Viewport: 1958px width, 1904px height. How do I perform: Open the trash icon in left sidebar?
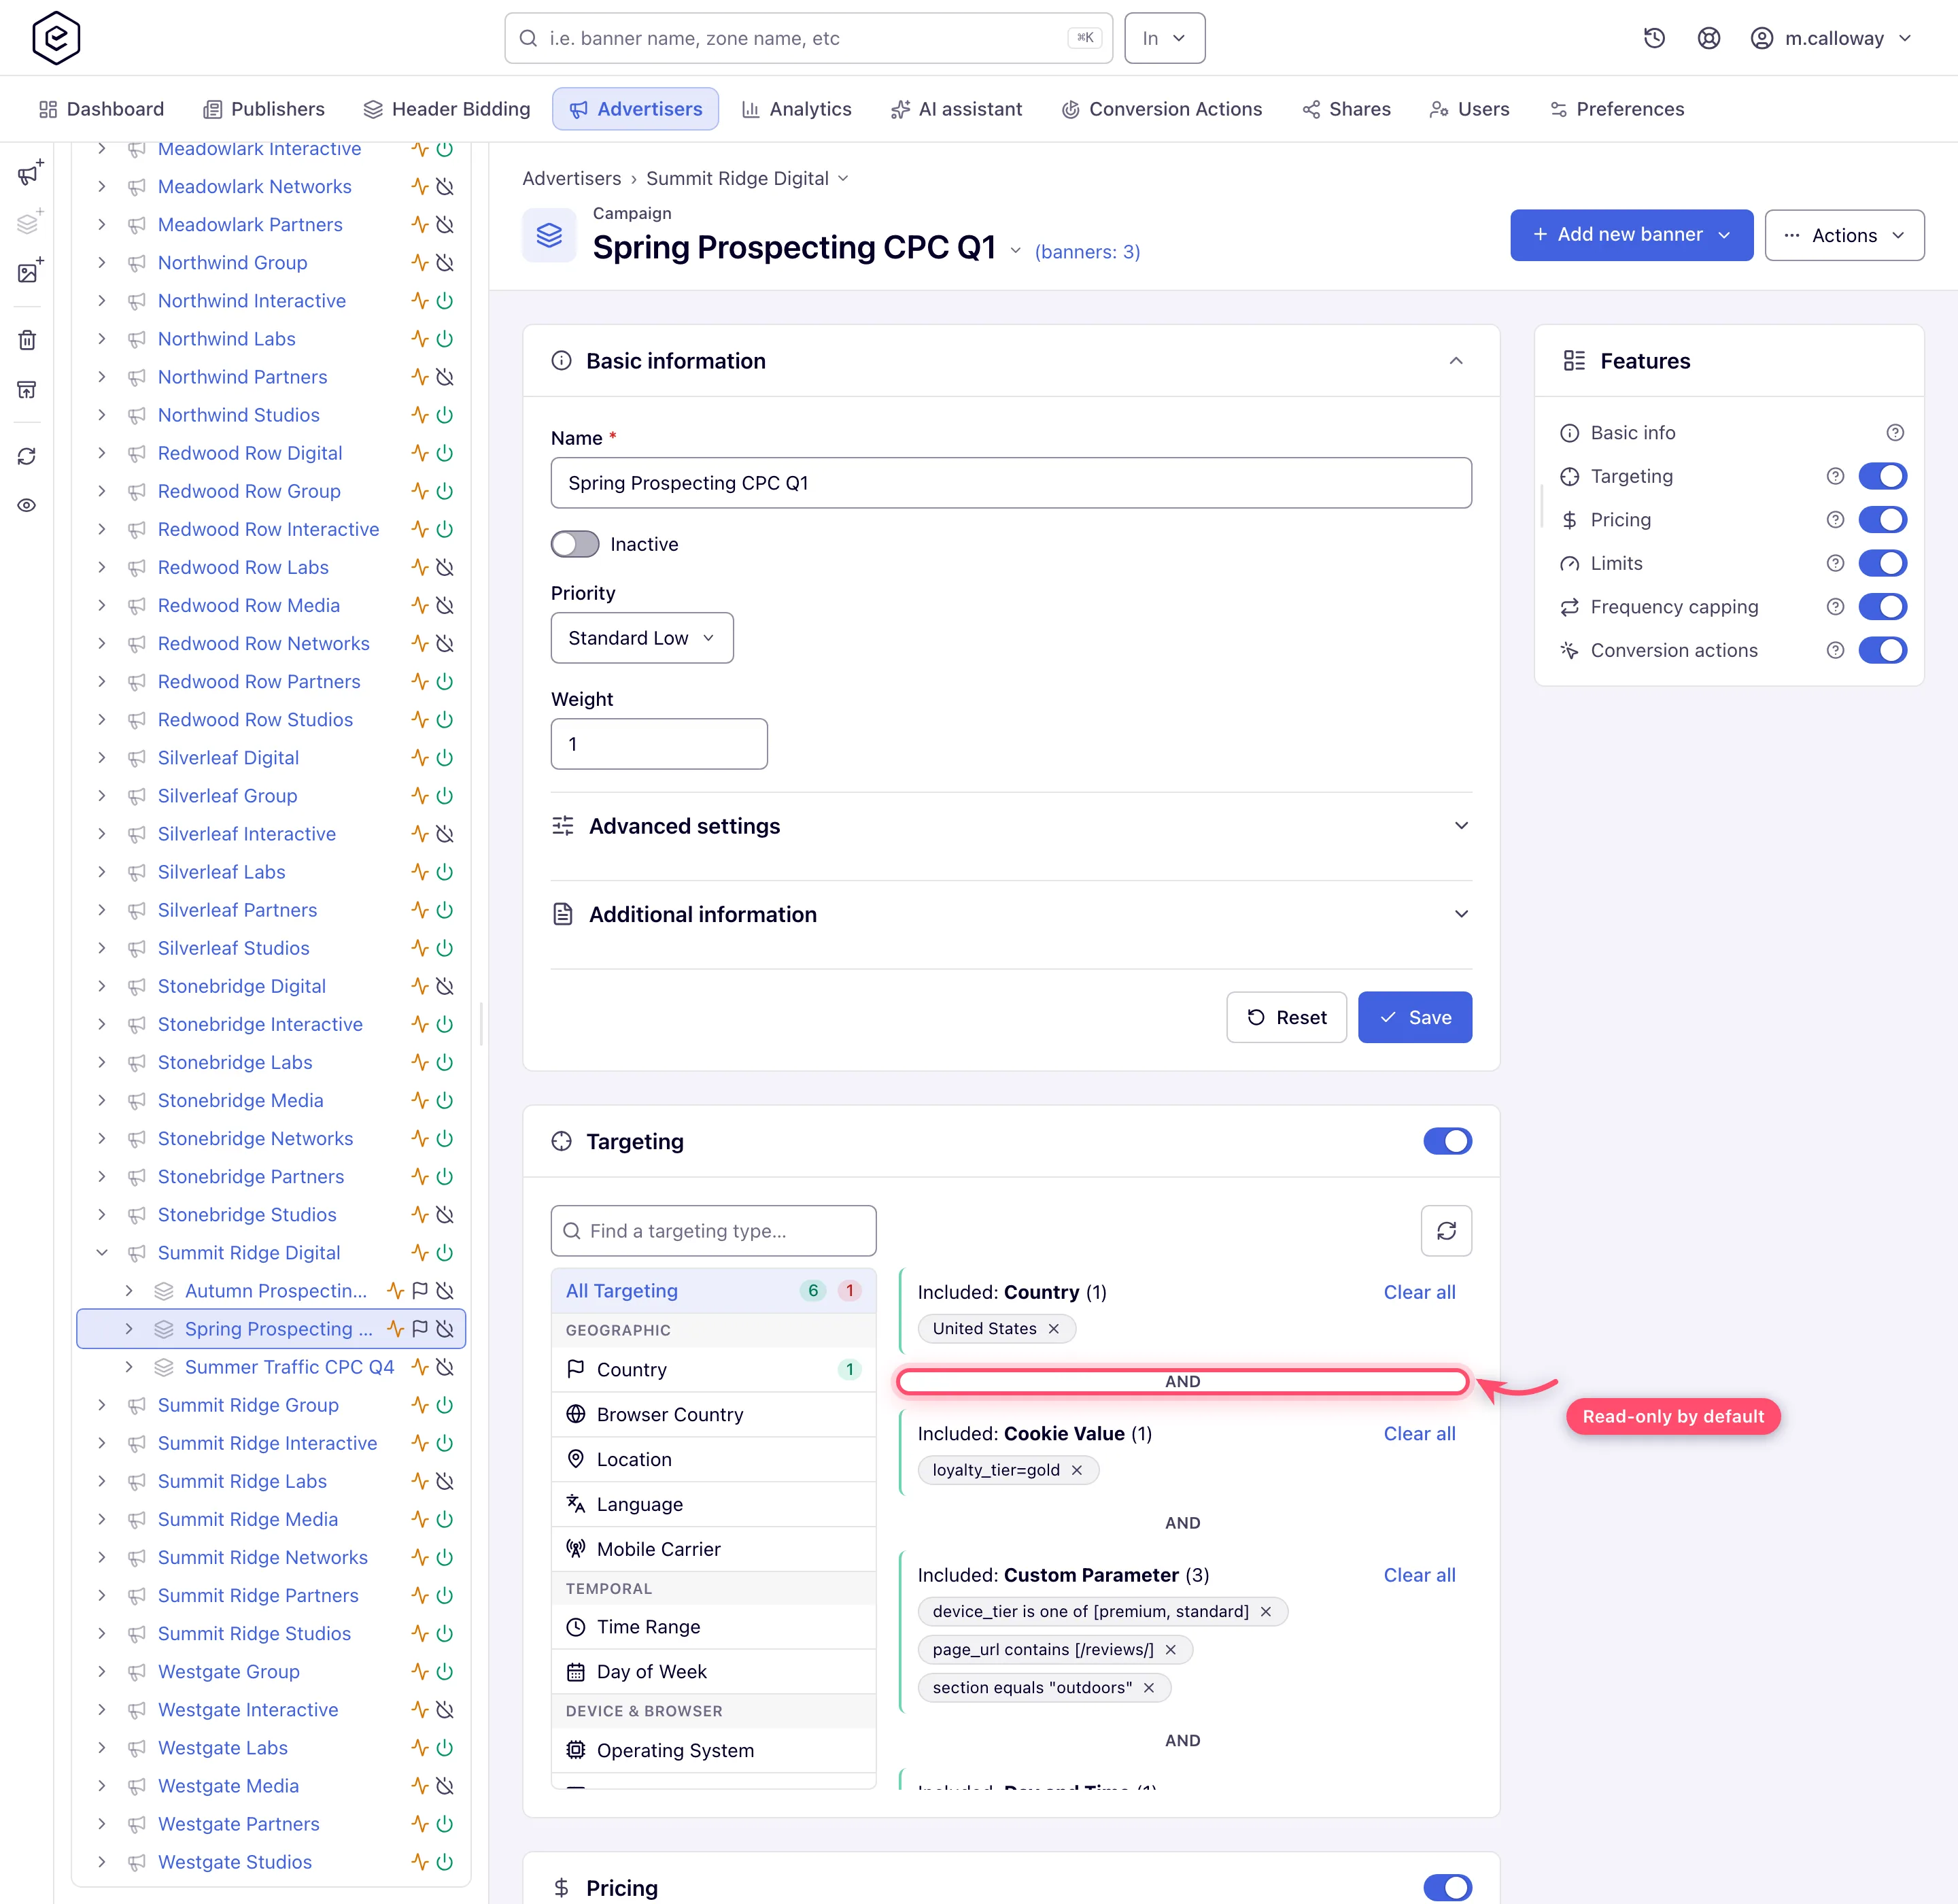[27, 340]
